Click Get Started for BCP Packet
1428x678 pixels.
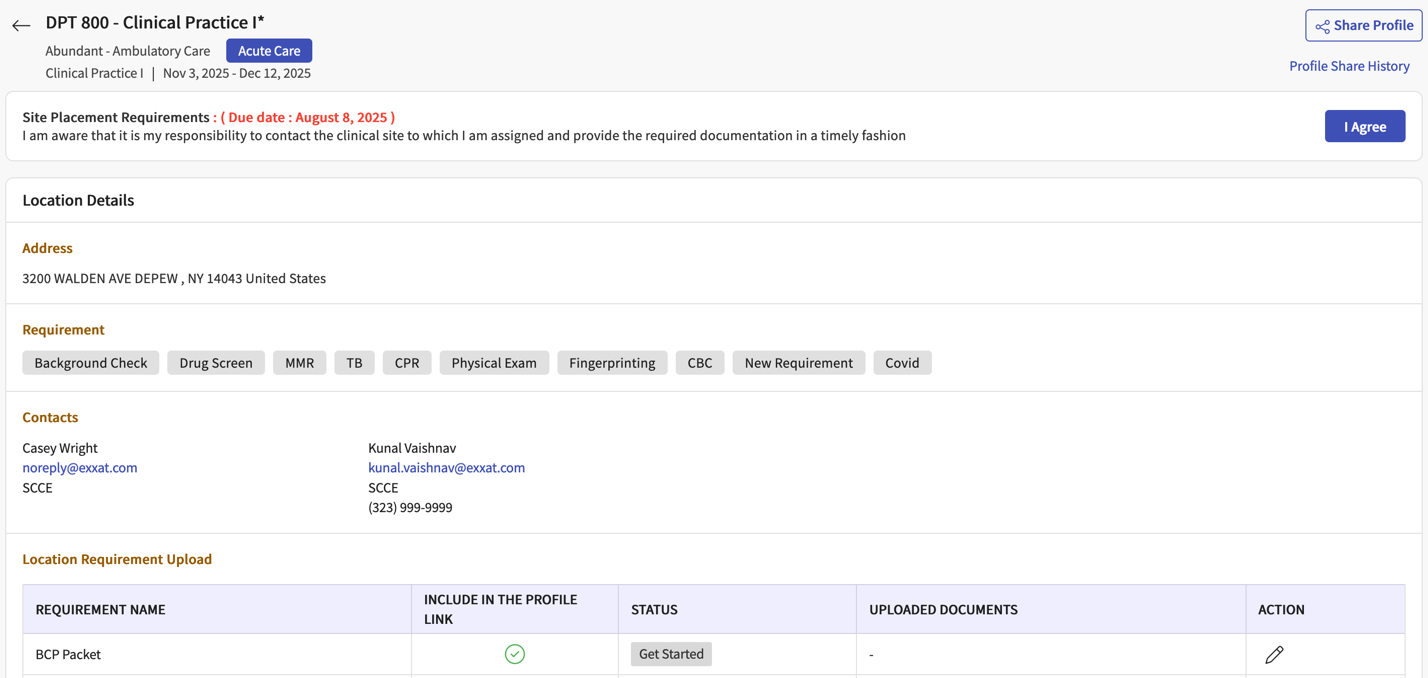(670, 654)
